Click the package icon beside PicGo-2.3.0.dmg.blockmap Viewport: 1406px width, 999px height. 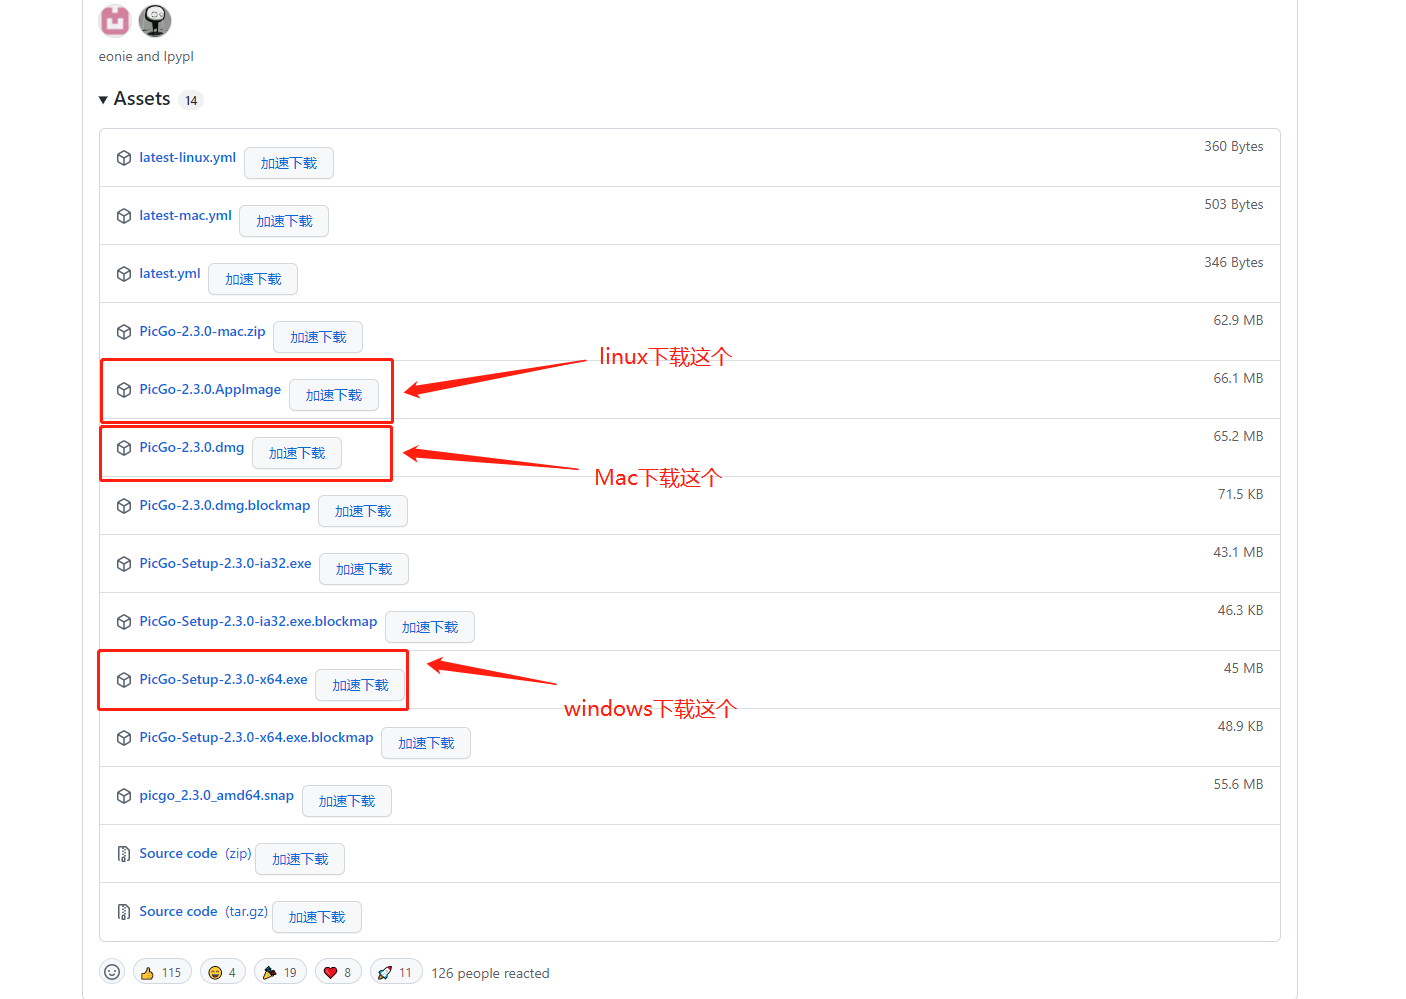pos(124,506)
